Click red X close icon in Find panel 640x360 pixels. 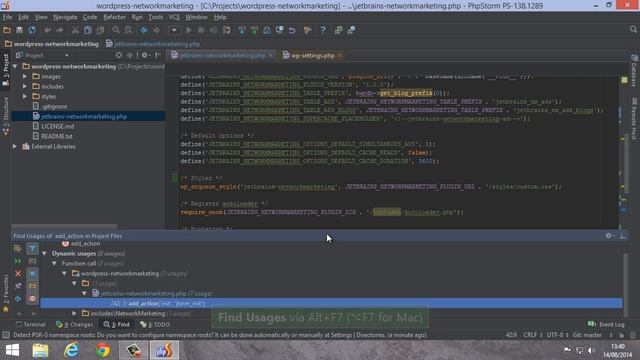[18, 273]
